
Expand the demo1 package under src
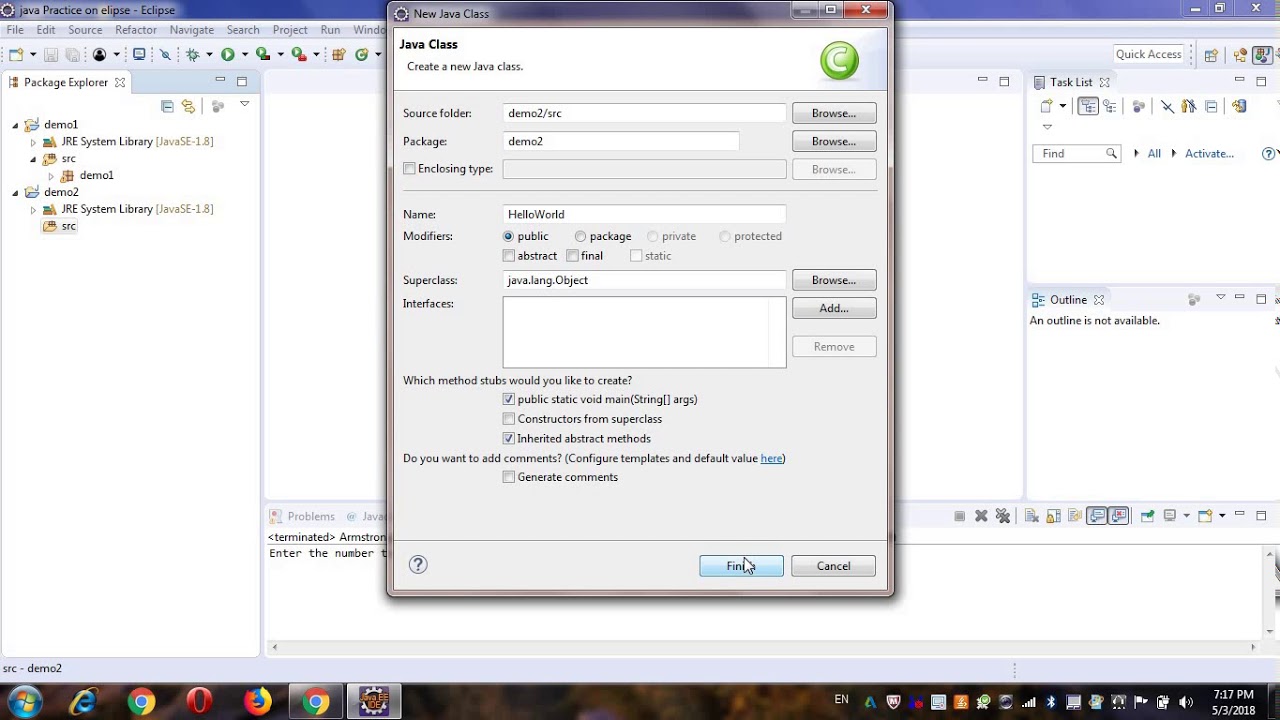coord(51,176)
